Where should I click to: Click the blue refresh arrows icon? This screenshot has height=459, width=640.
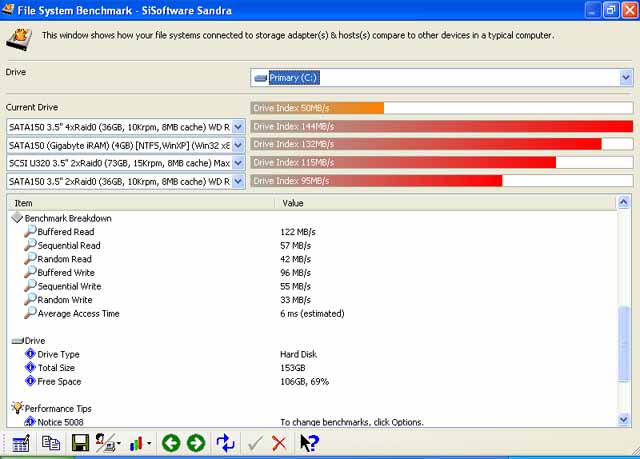tap(225, 443)
